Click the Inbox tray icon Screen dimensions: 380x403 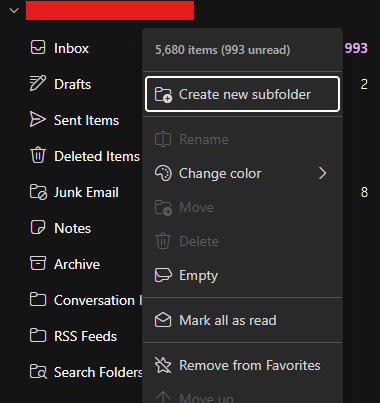(38, 47)
